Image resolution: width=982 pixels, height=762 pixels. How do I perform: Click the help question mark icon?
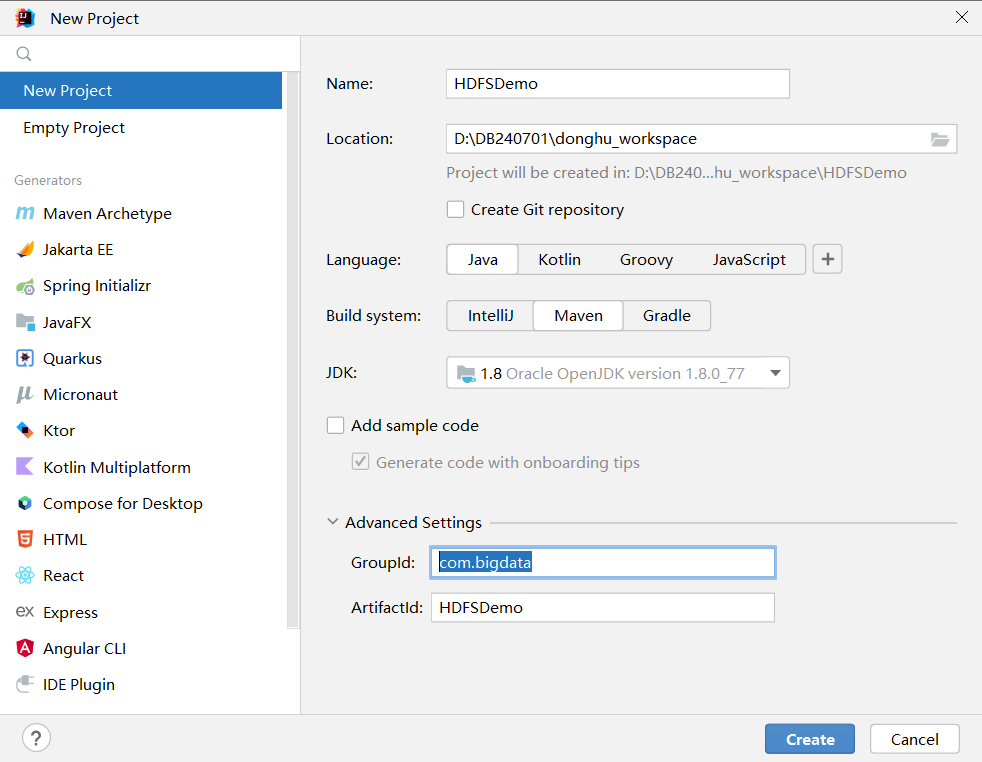tap(36, 739)
